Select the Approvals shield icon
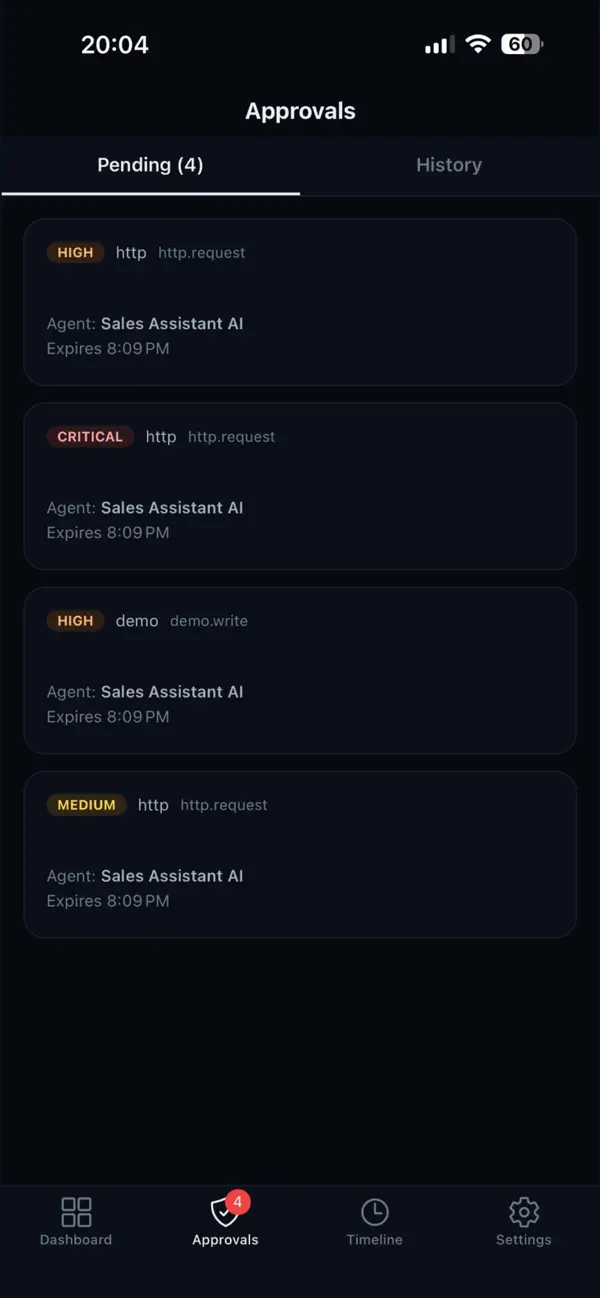The image size is (600, 1298). [222, 1212]
